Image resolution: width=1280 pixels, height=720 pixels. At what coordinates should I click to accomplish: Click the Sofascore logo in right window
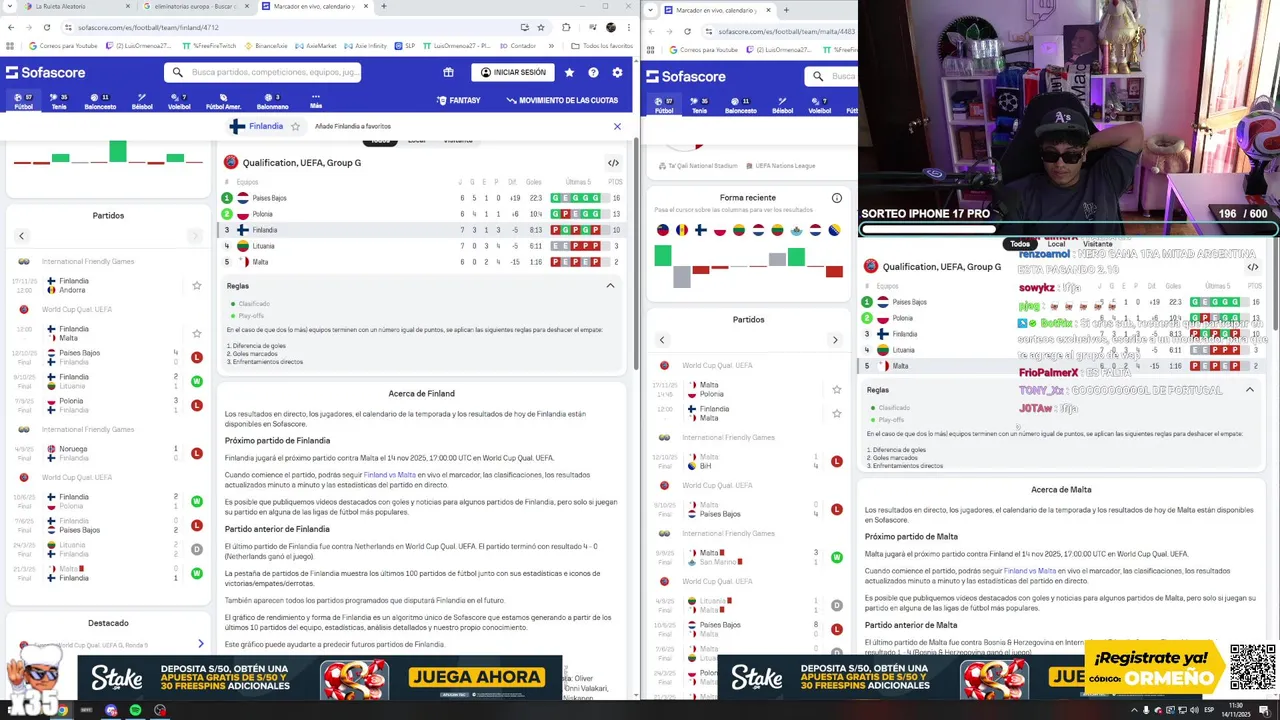[685, 76]
